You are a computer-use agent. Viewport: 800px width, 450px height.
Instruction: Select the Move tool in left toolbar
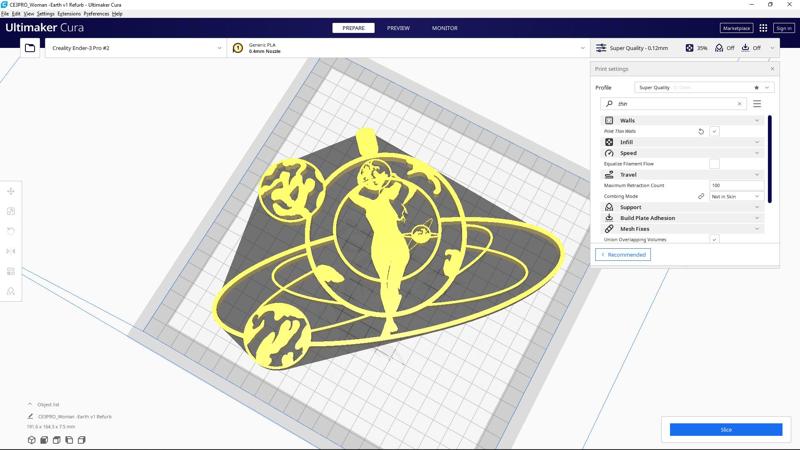click(x=11, y=191)
